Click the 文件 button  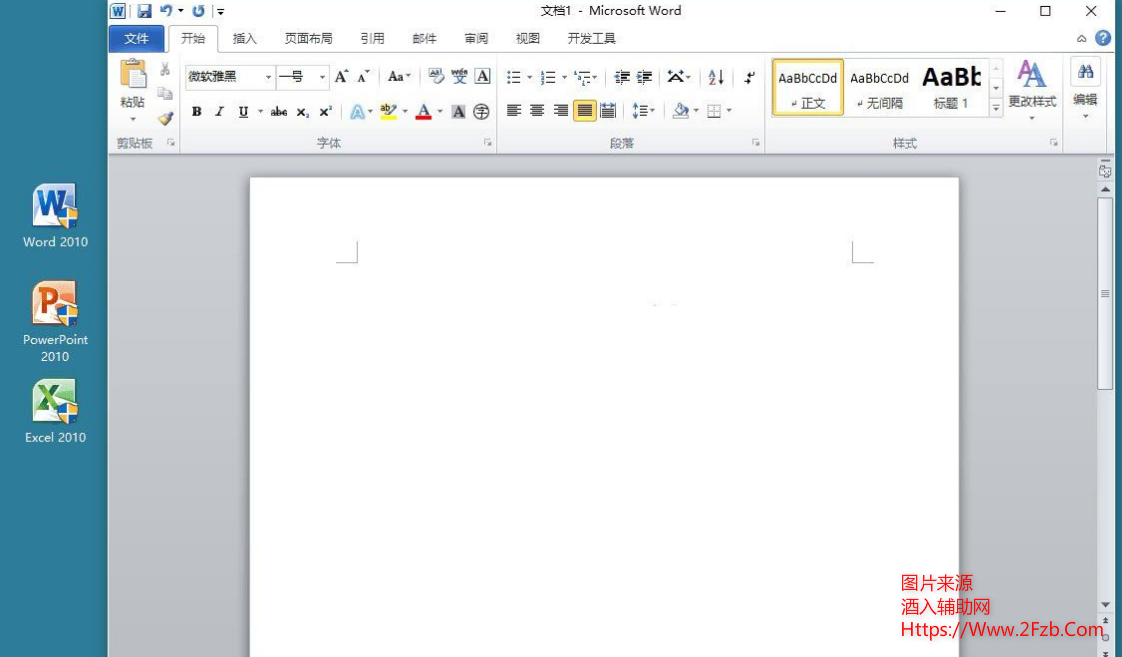click(136, 39)
